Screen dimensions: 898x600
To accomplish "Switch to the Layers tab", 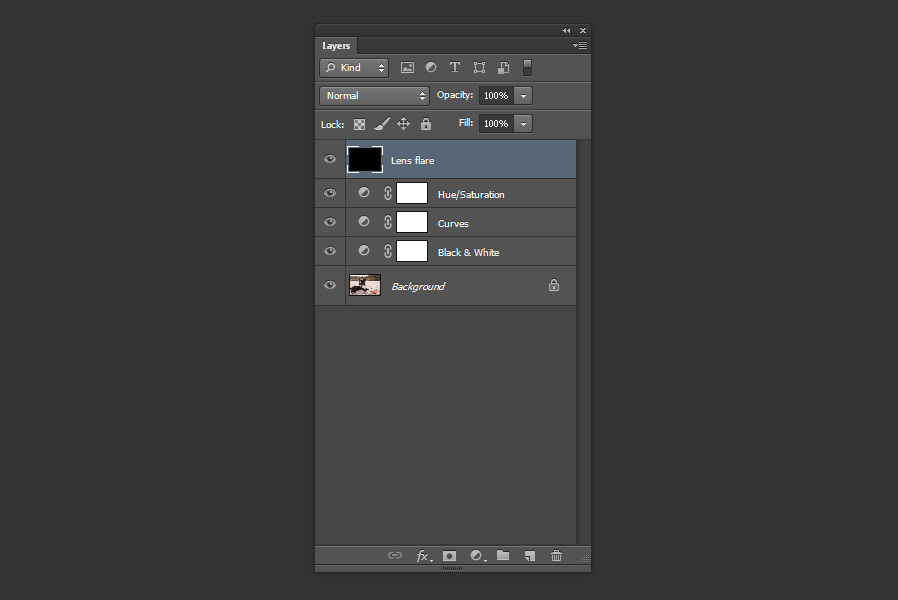I will pos(335,46).
